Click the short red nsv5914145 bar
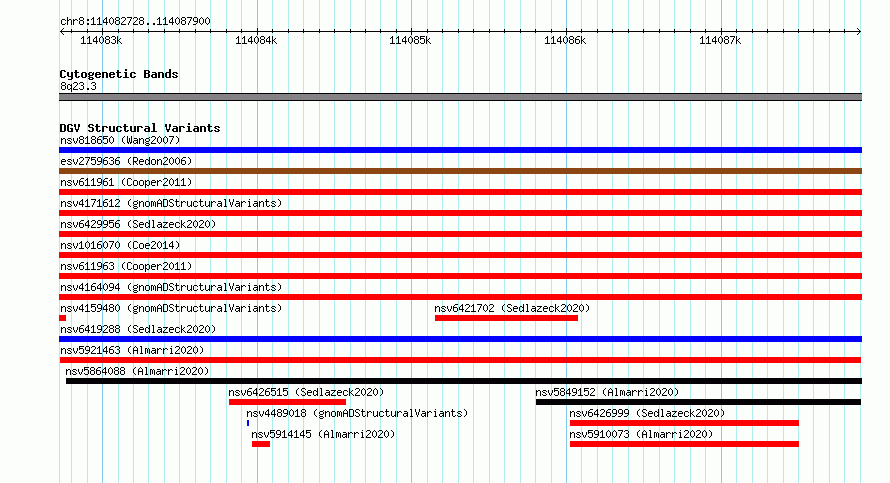890x483 pixels. point(261,444)
